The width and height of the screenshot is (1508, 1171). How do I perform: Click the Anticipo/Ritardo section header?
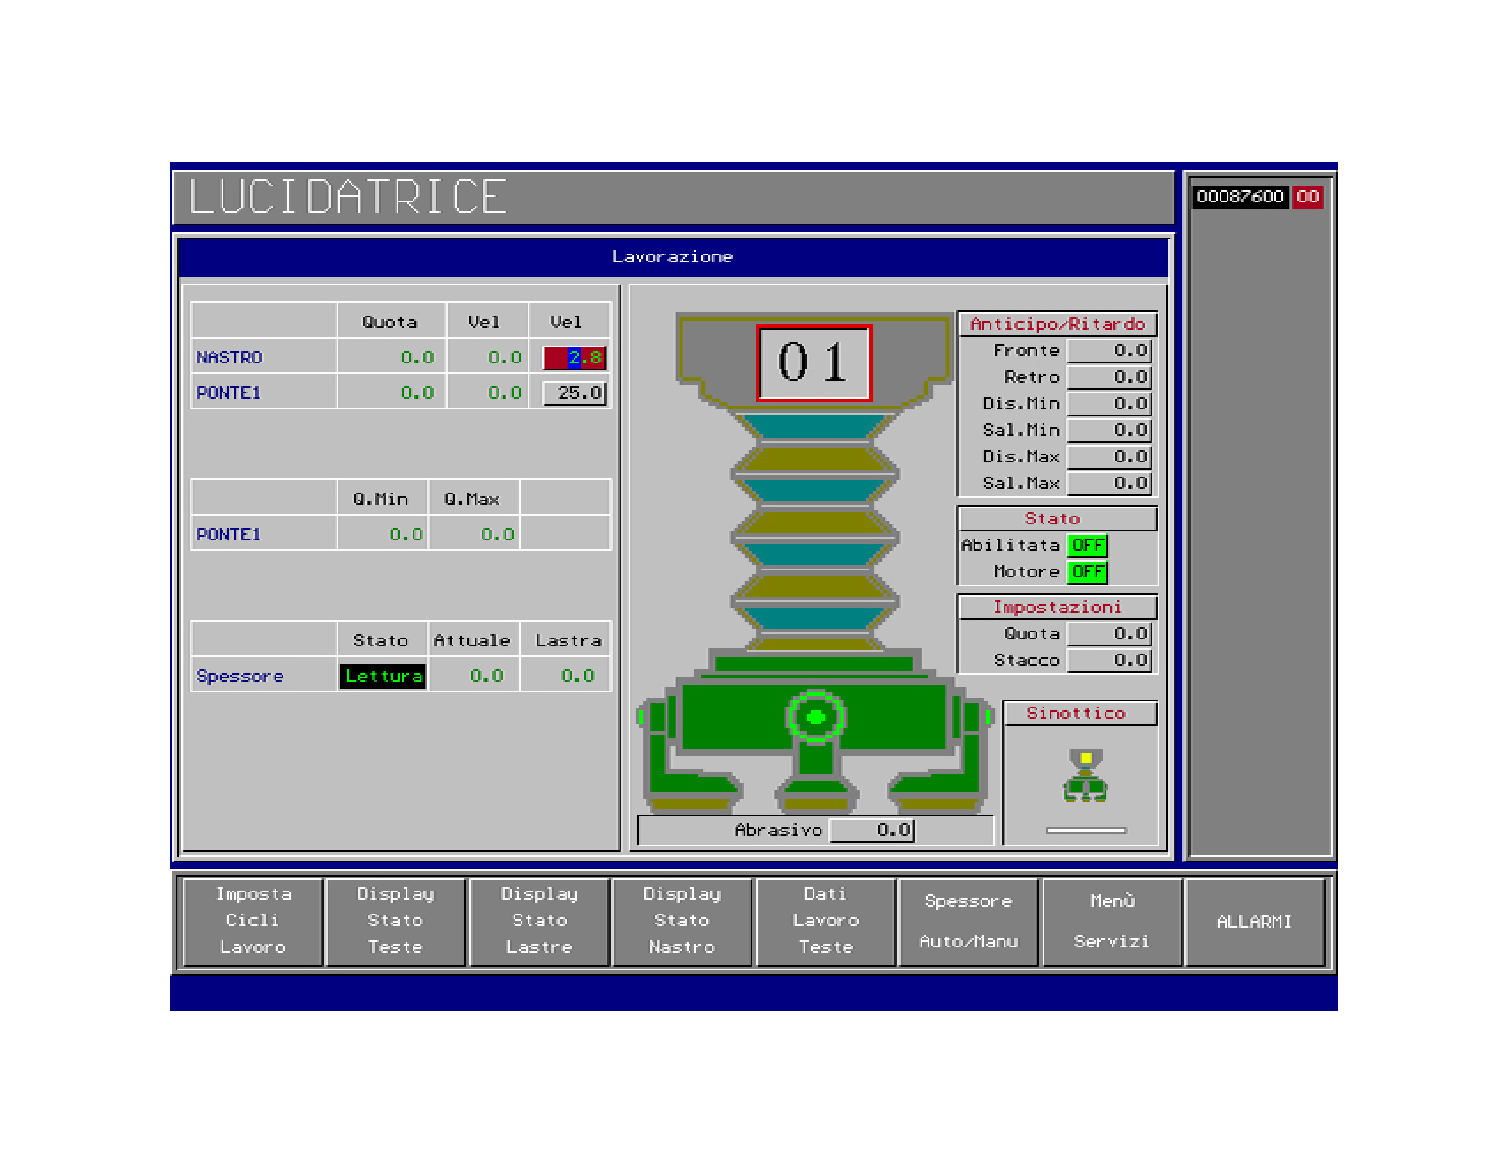click(1058, 324)
